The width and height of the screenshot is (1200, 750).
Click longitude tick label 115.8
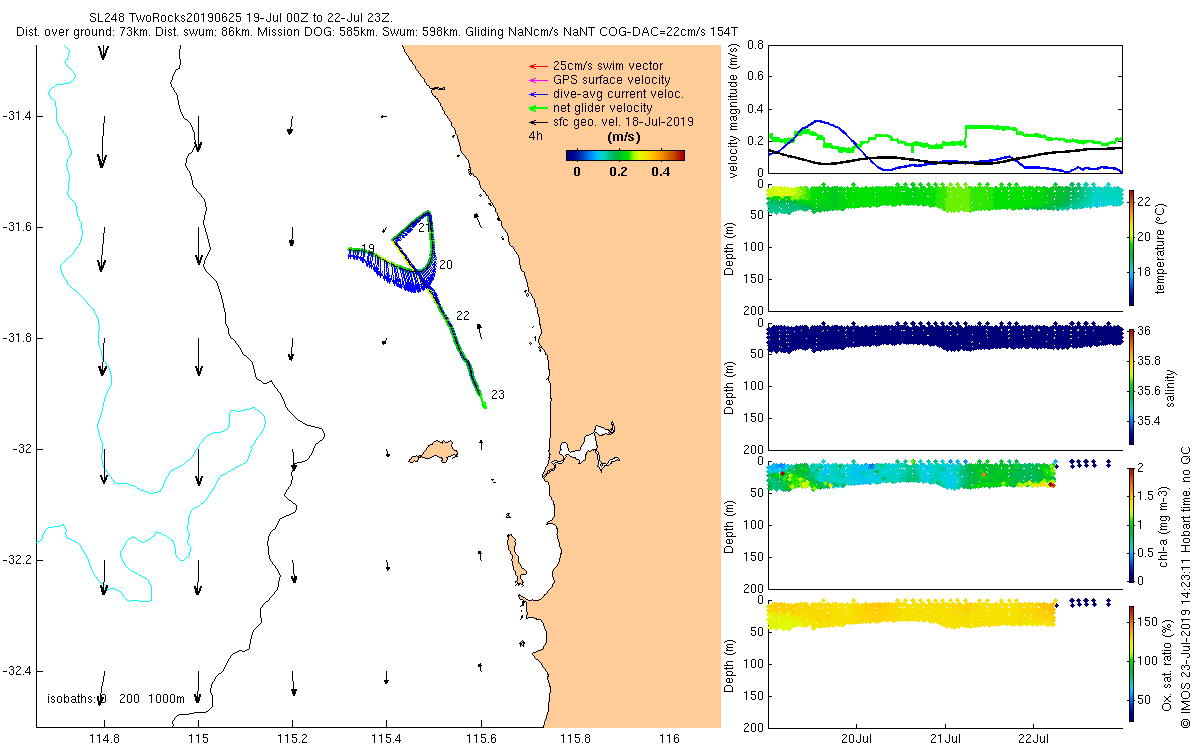click(x=576, y=739)
